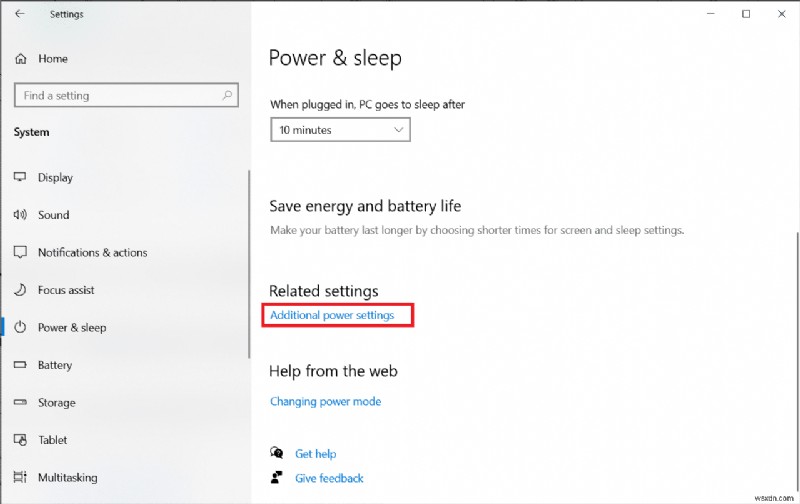Image resolution: width=800 pixels, height=504 pixels.
Task: Click the Notifications & actions icon
Action: click(x=19, y=253)
